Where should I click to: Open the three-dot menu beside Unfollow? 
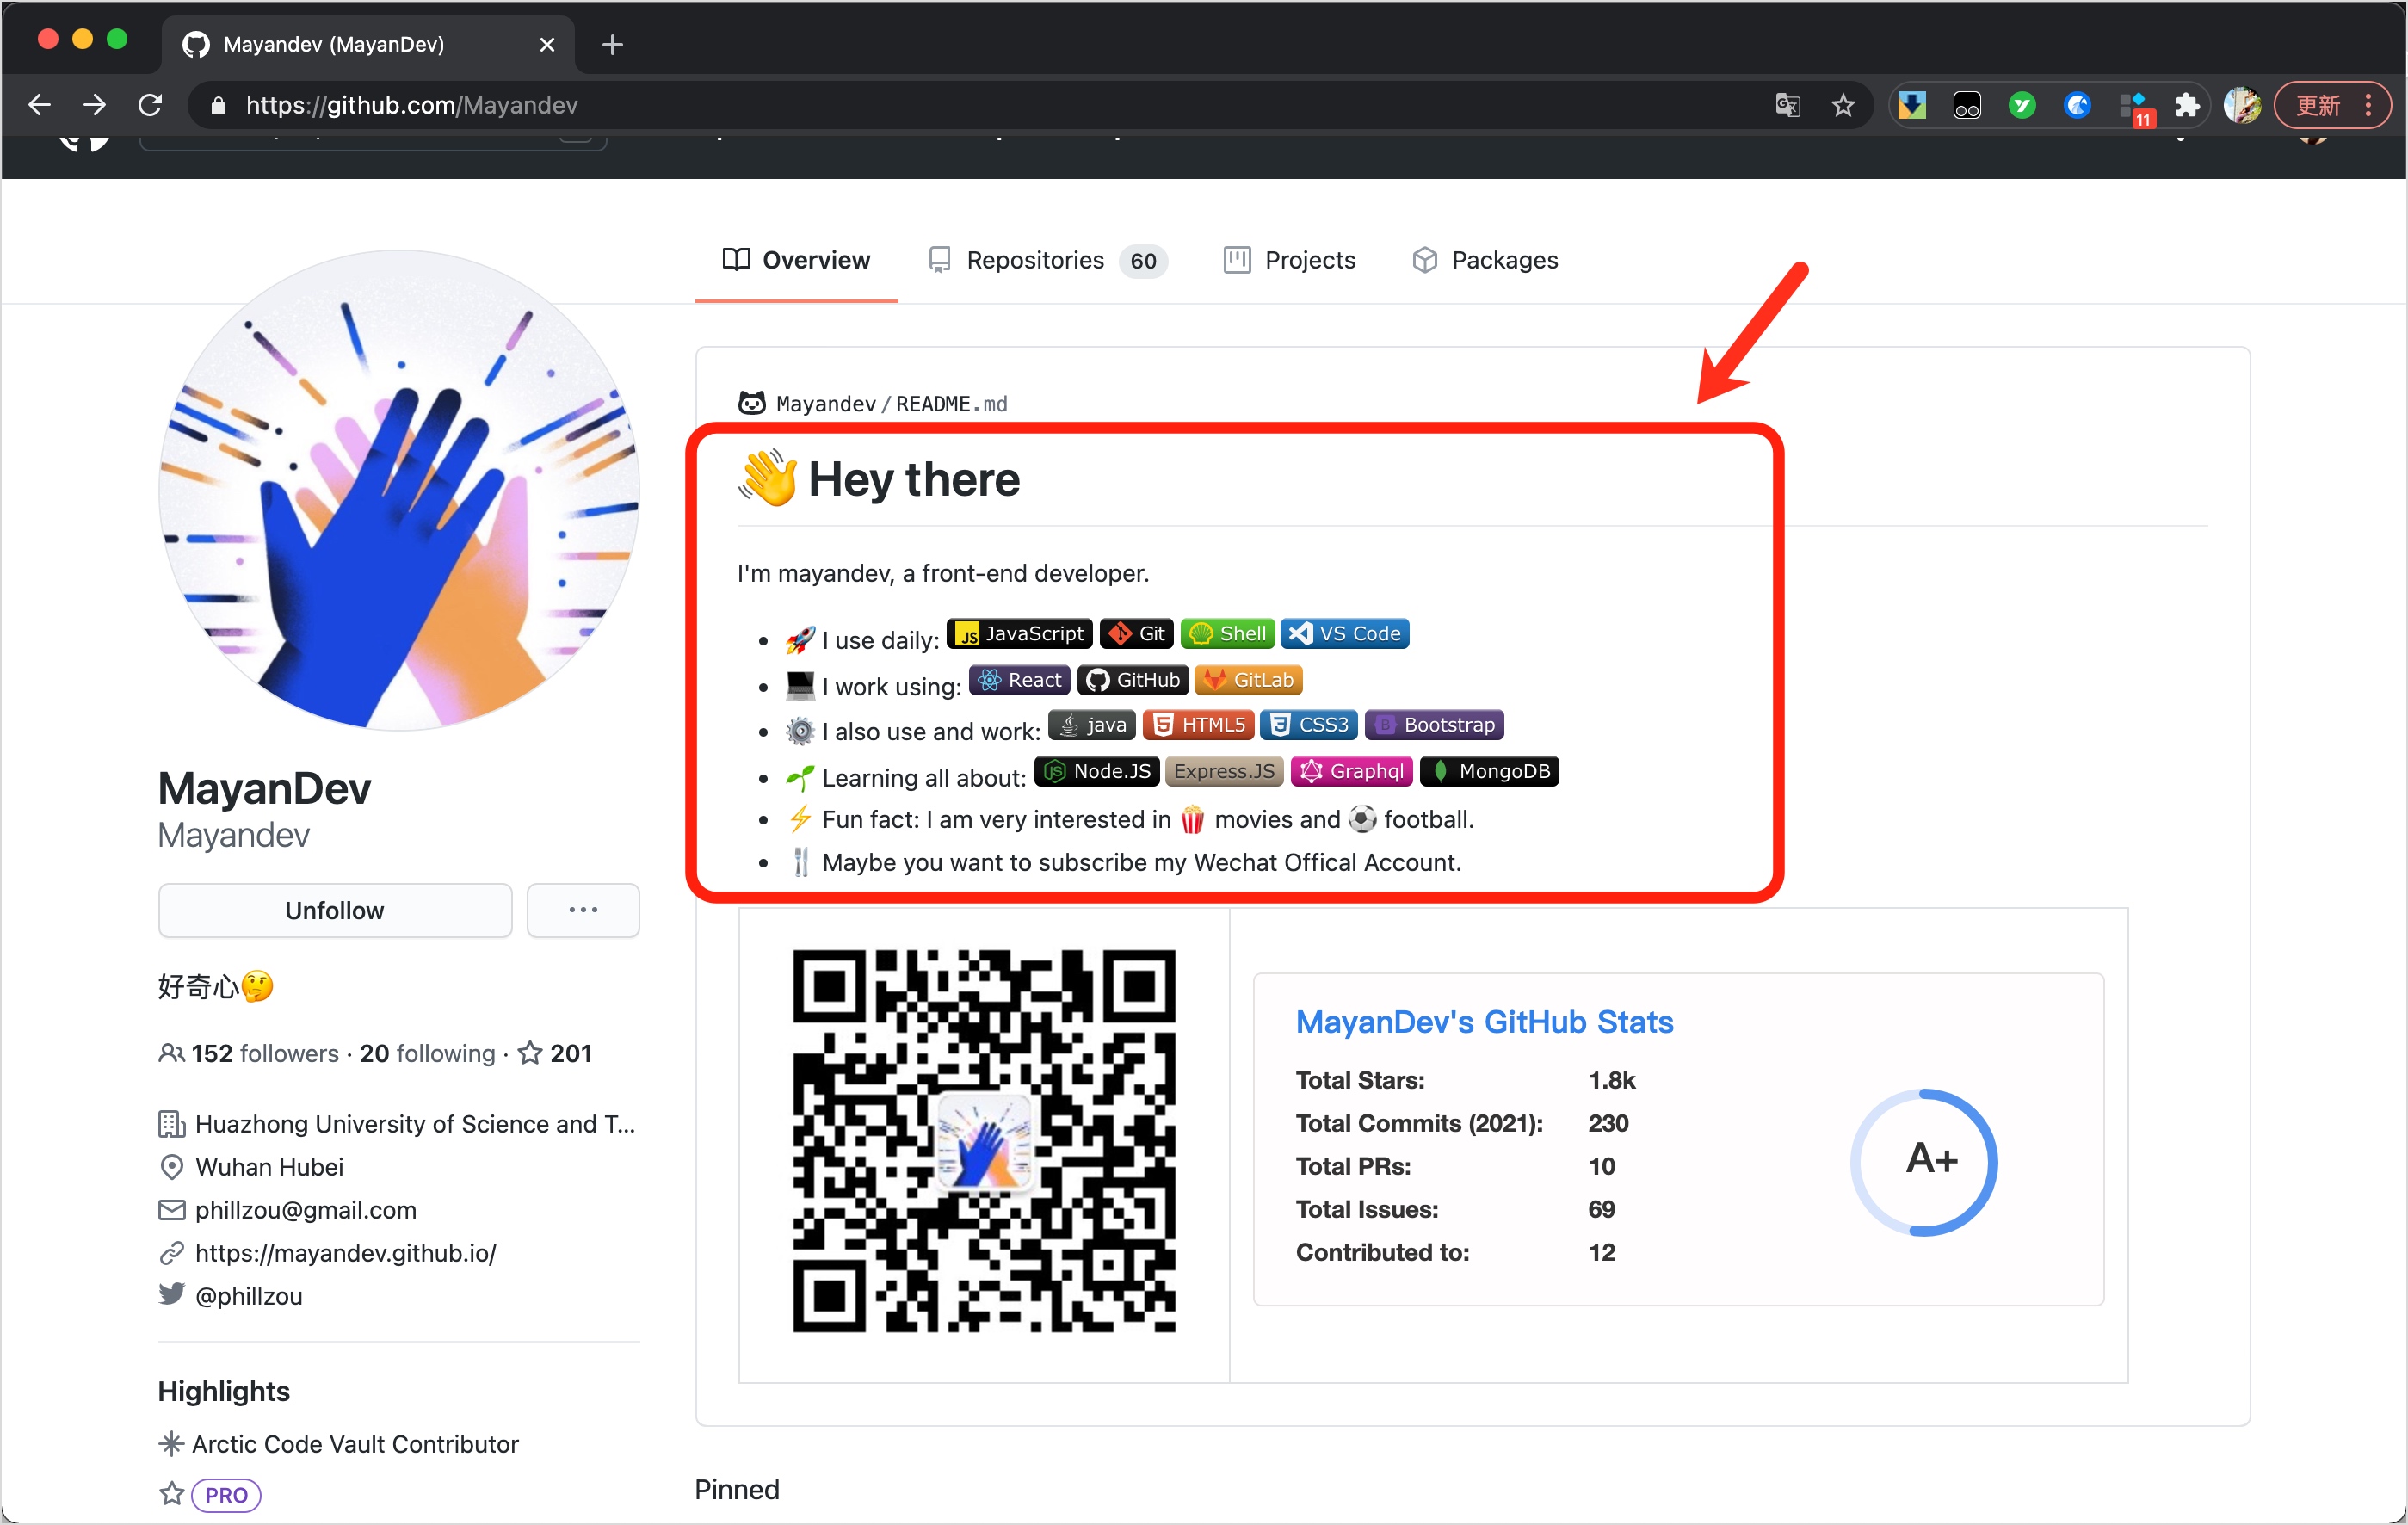click(x=583, y=910)
